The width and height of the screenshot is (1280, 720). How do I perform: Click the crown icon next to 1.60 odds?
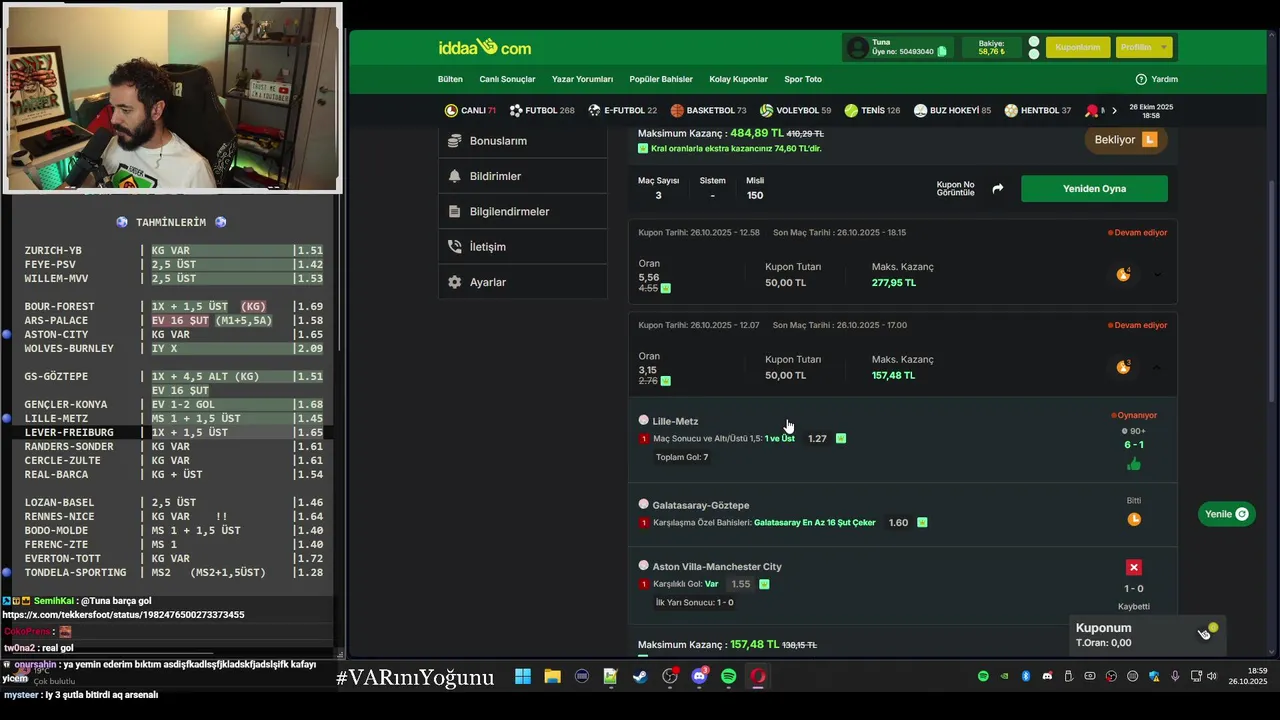pos(922,522)
